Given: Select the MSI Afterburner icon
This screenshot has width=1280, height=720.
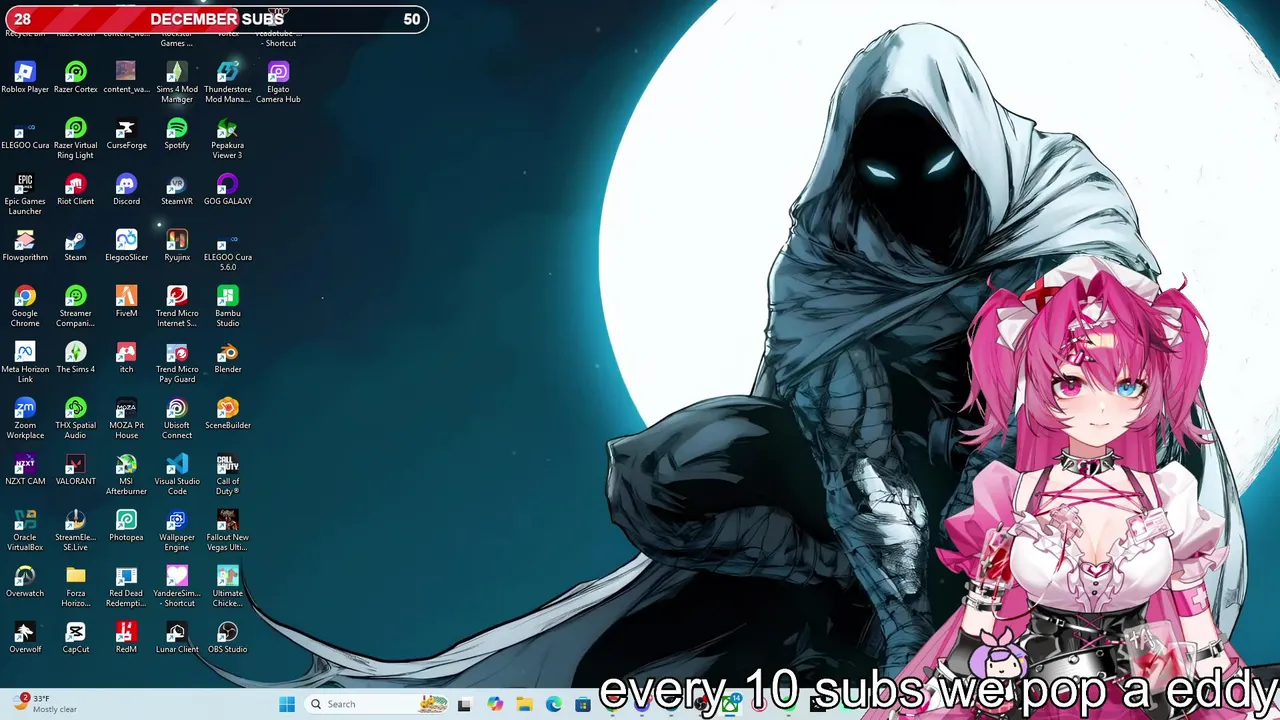Looking at the screenshot, I should (126, 474).
